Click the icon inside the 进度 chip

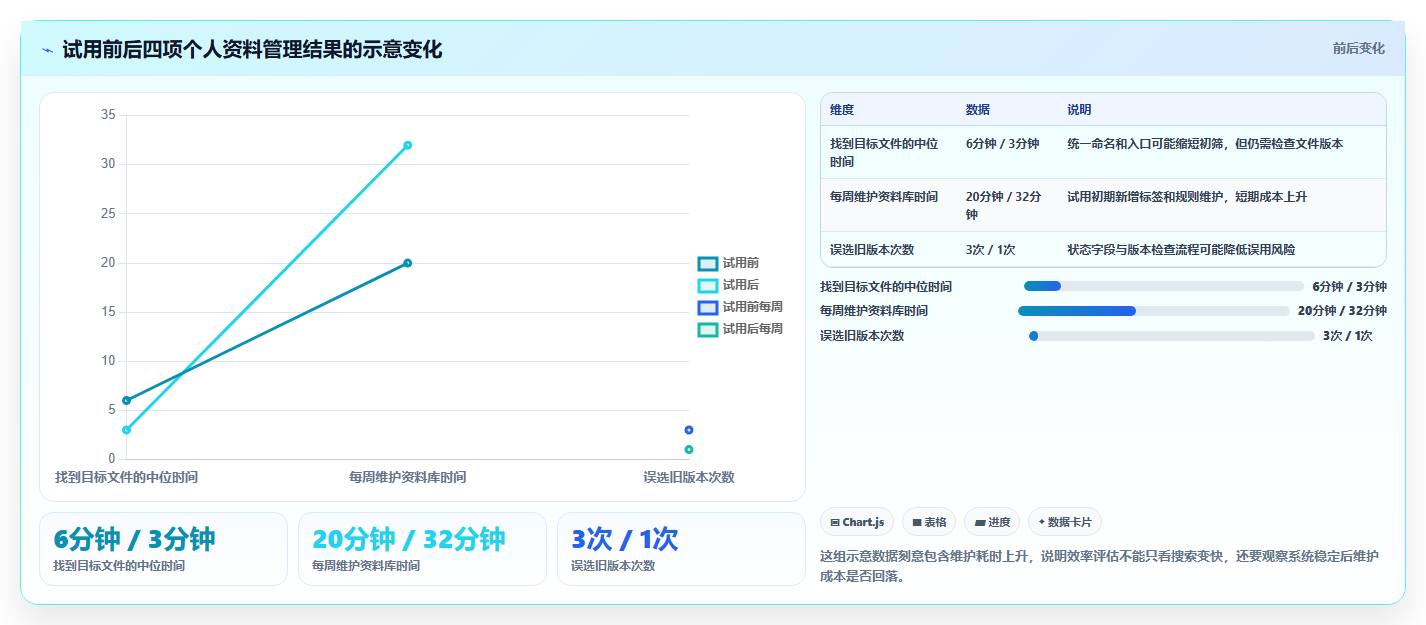pyautogui.click(x=980, y=522)
